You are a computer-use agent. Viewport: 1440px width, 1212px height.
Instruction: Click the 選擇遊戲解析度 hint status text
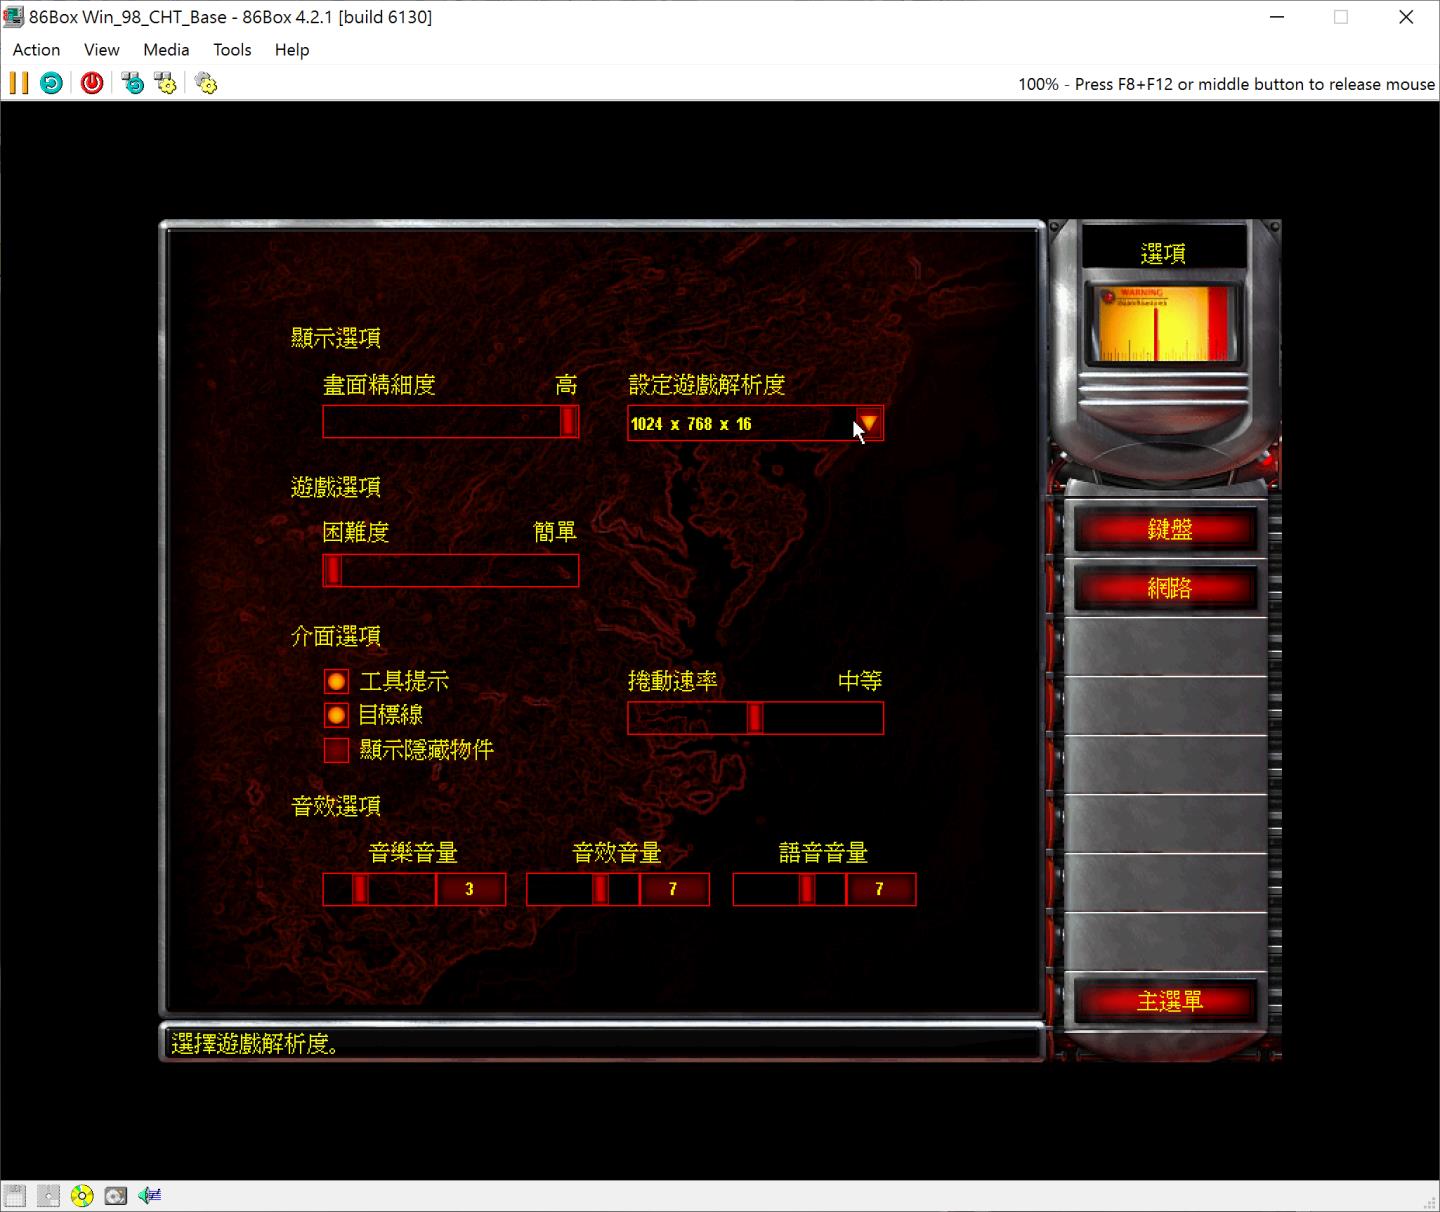[x=254, y=1044]
